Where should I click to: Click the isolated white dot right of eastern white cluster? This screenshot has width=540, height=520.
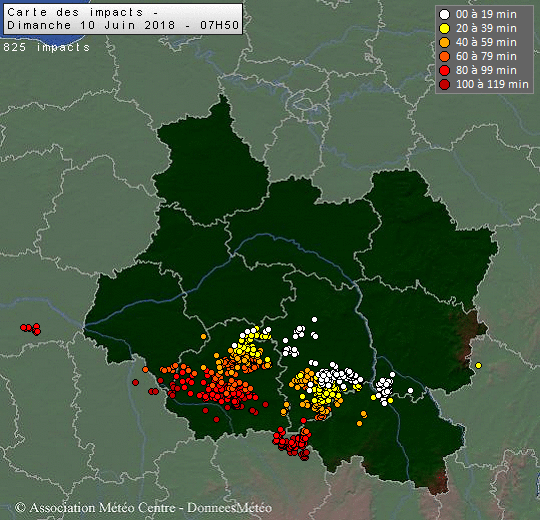point(410,391)
